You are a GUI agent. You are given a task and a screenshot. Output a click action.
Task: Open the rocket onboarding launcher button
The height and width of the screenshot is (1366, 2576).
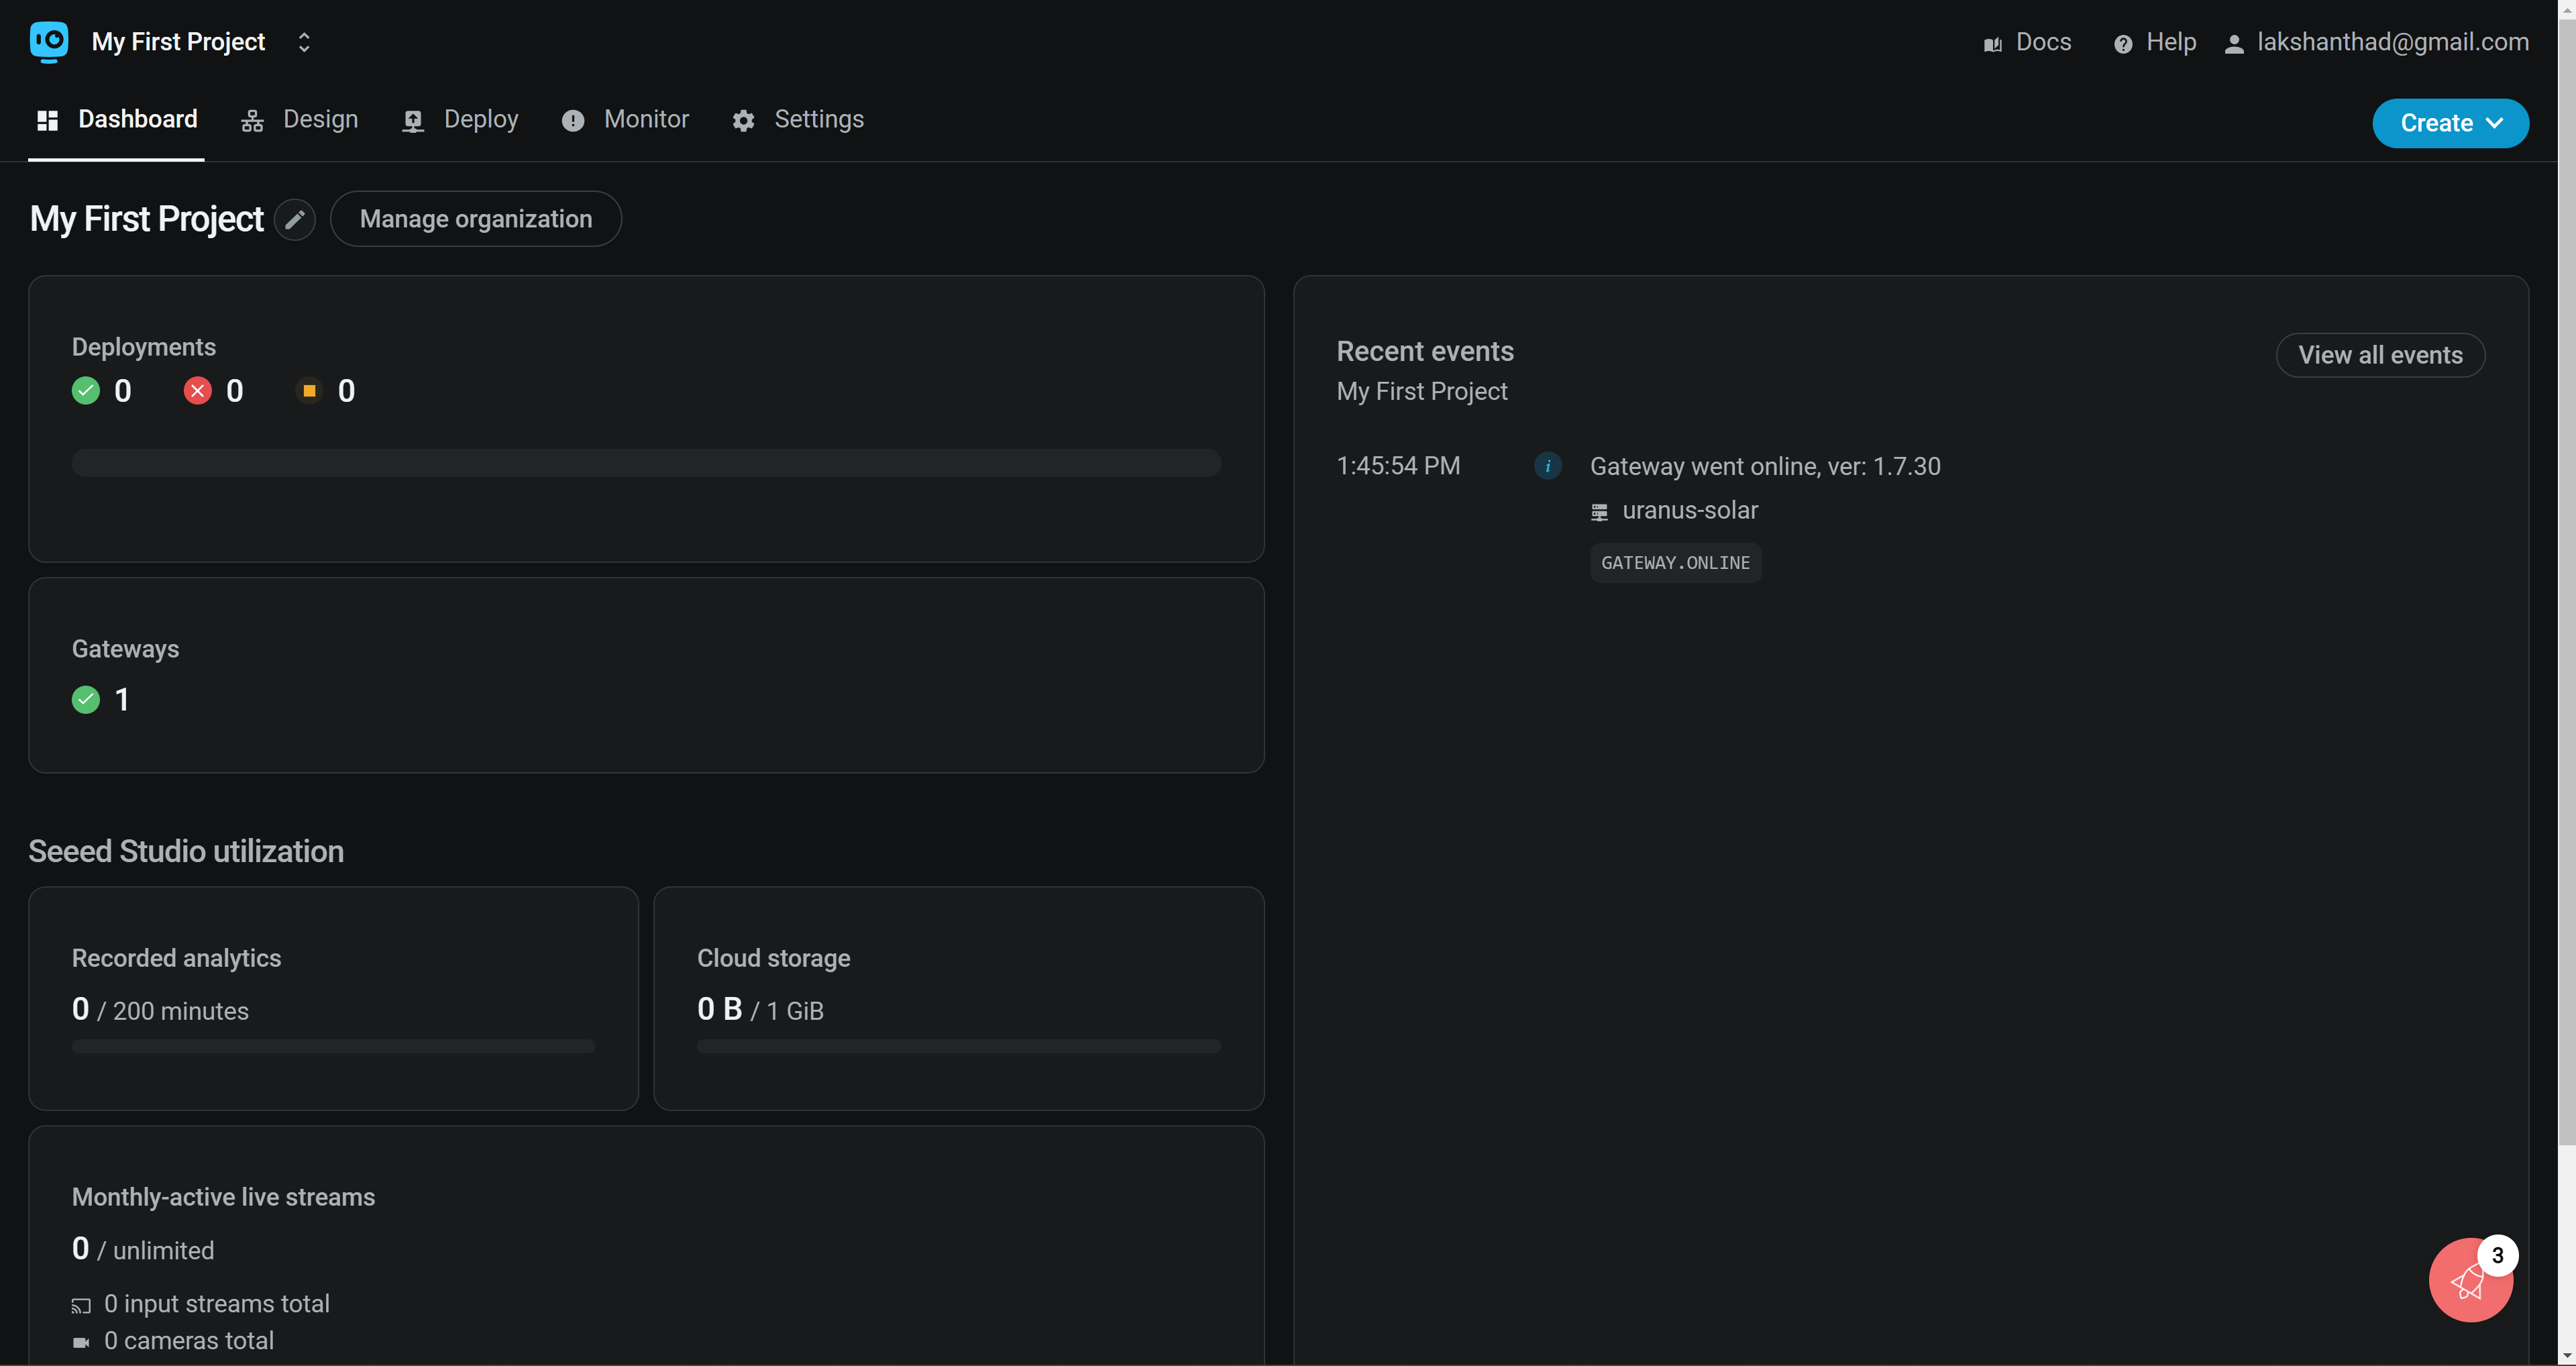pos(2470,1280)
